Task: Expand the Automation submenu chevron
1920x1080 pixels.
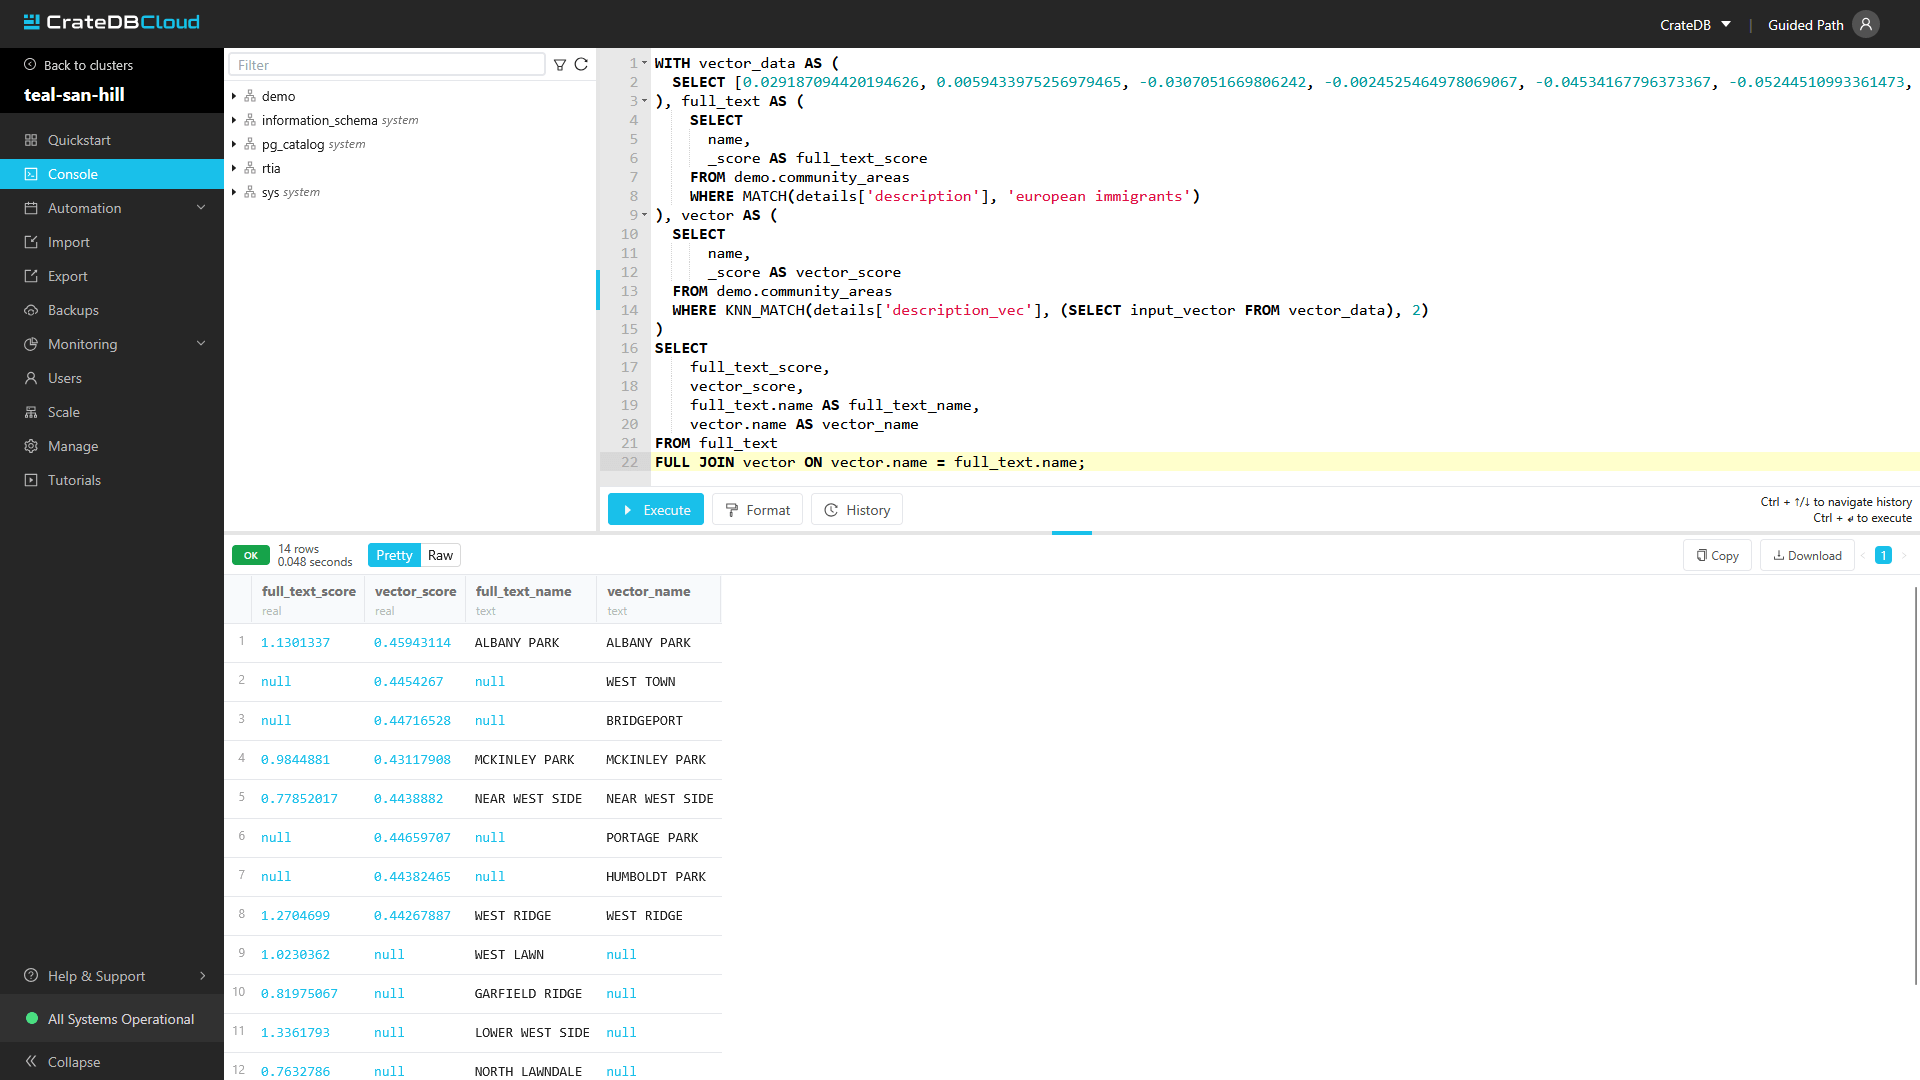Action: click(201, 208)
